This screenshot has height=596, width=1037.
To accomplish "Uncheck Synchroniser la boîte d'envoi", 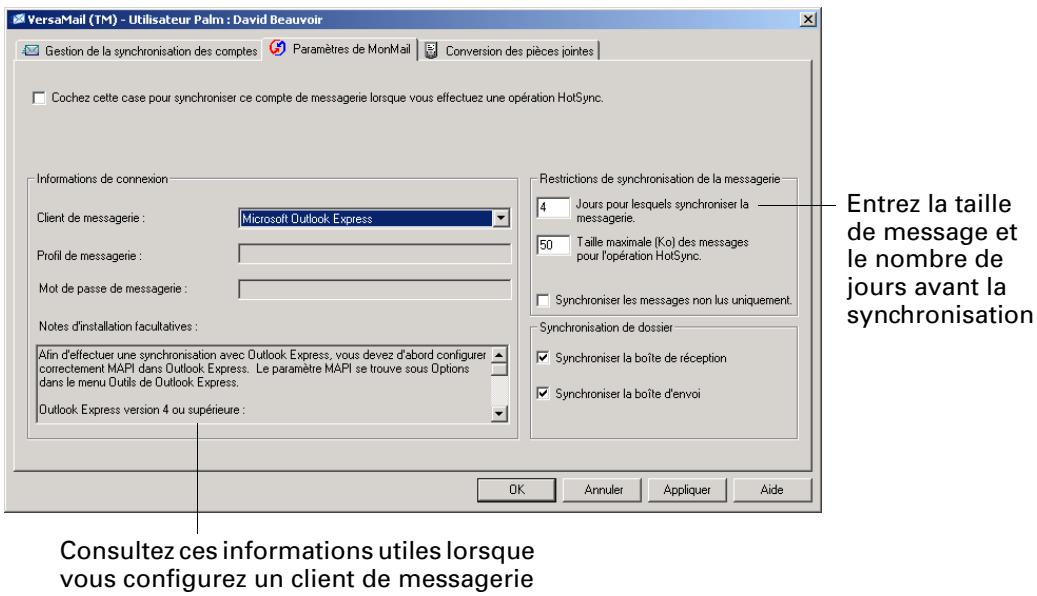I will pos(543,394).
